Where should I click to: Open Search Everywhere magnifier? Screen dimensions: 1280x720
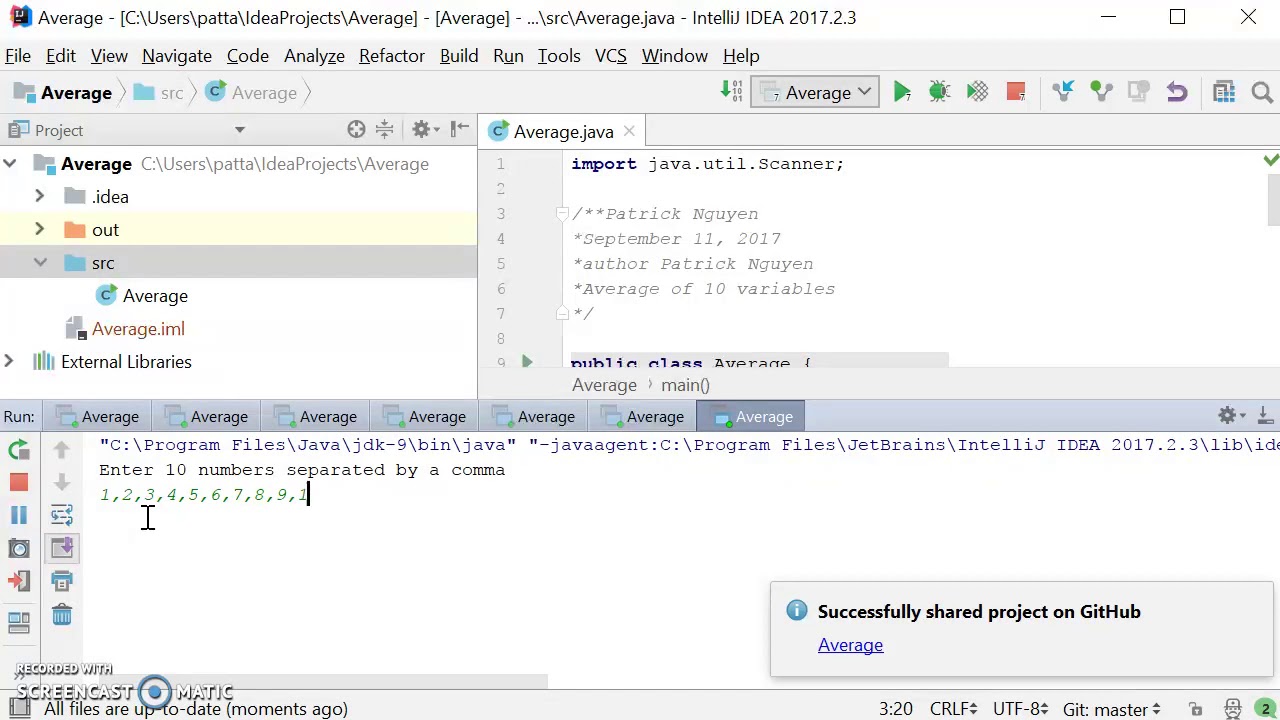(x=1262, y=93)
